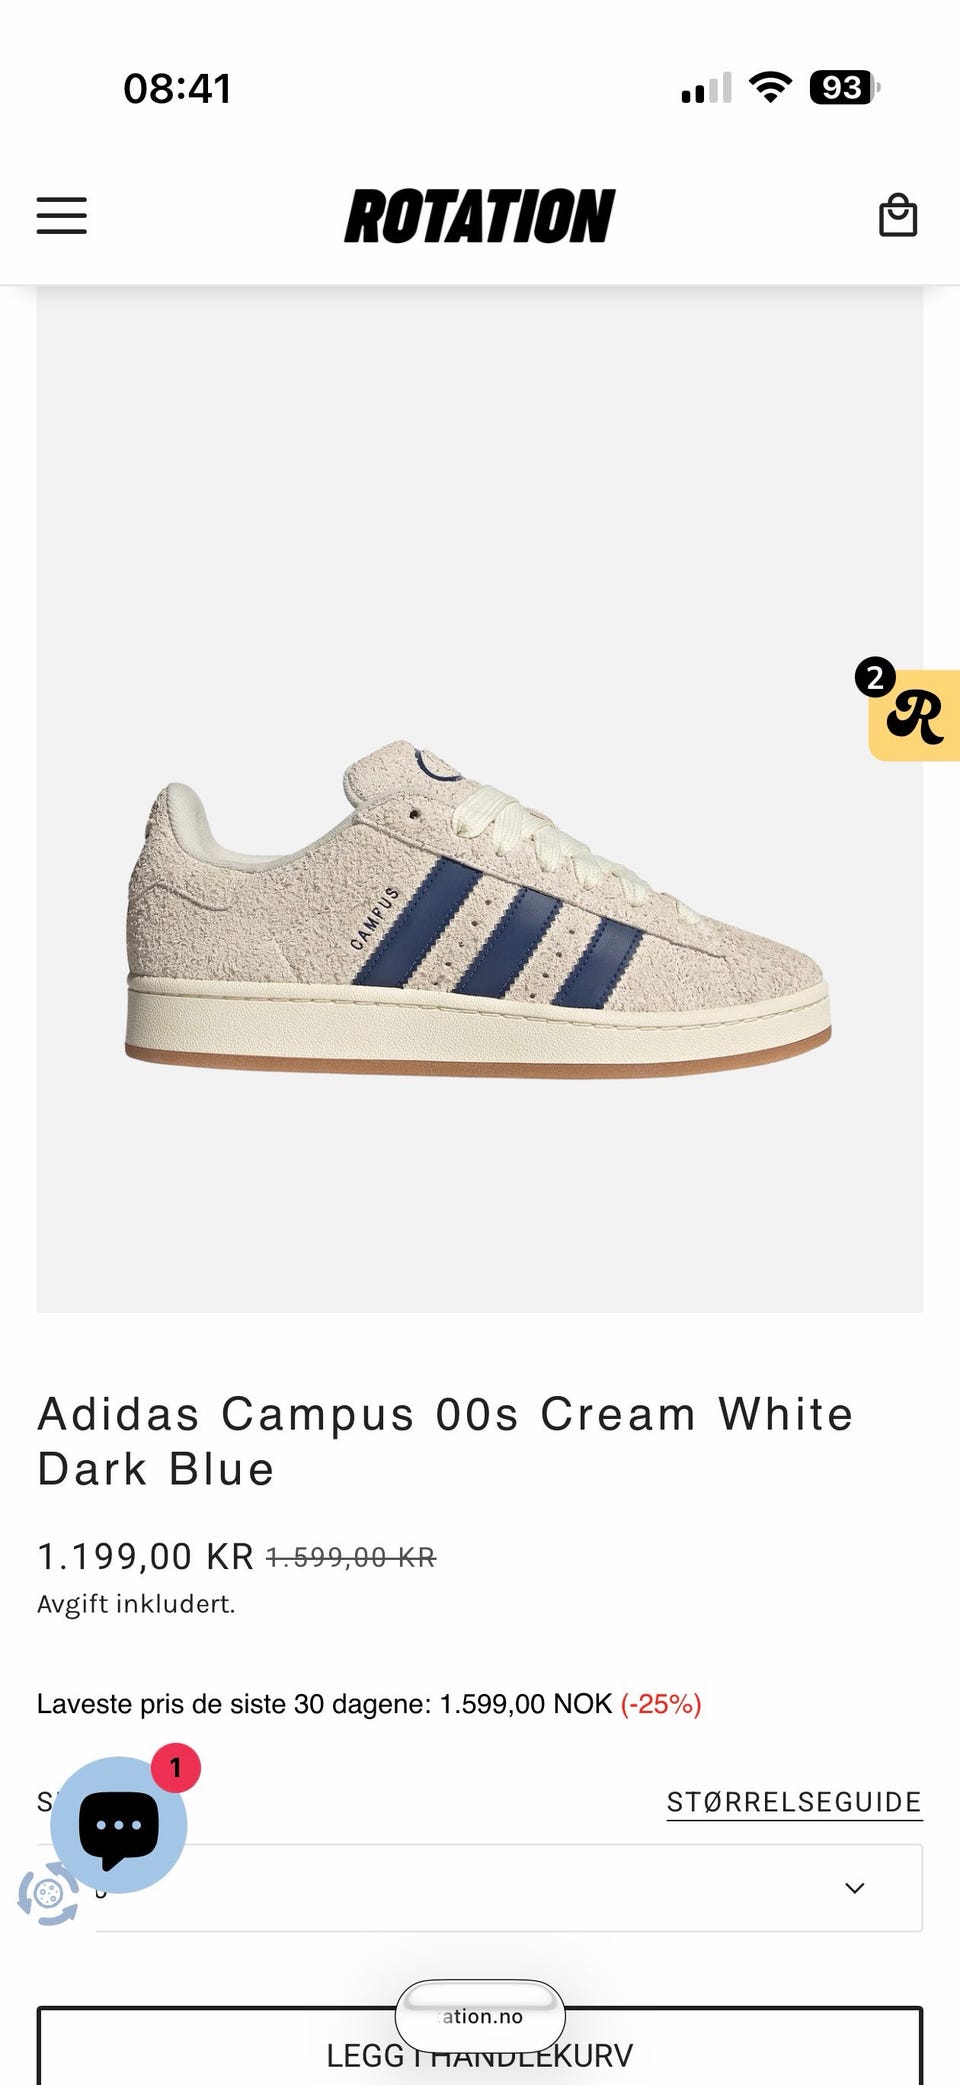
Task: Tap the Adidas Campus 00s product title
Action: 445,1441
